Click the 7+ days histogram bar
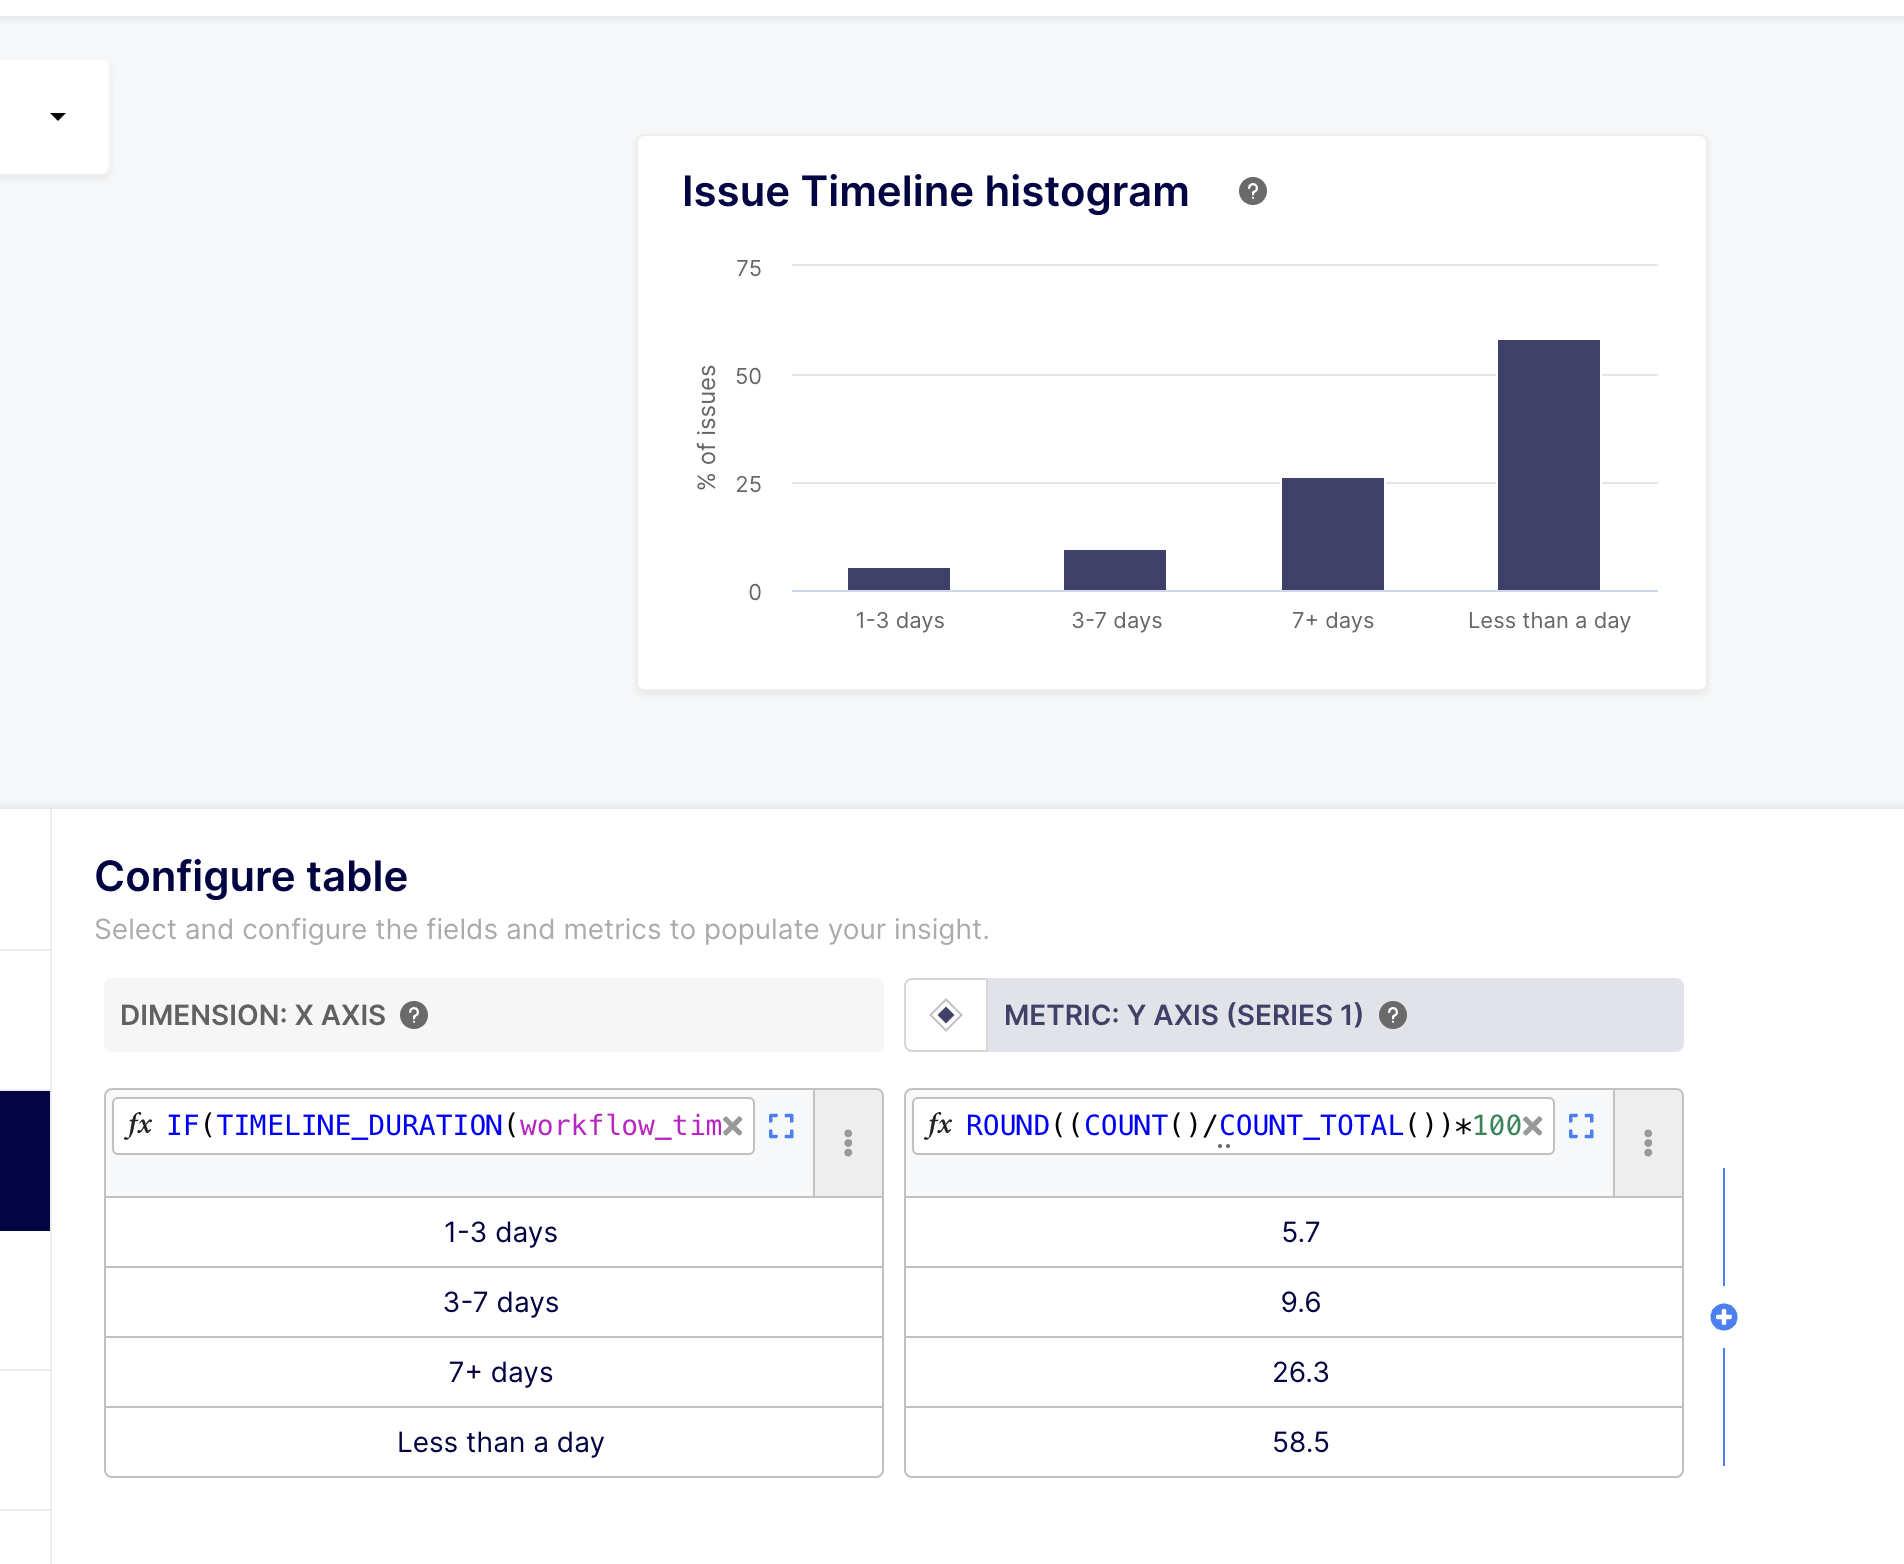Viewport: 1904px width, 1564px height. point(1332,534)
